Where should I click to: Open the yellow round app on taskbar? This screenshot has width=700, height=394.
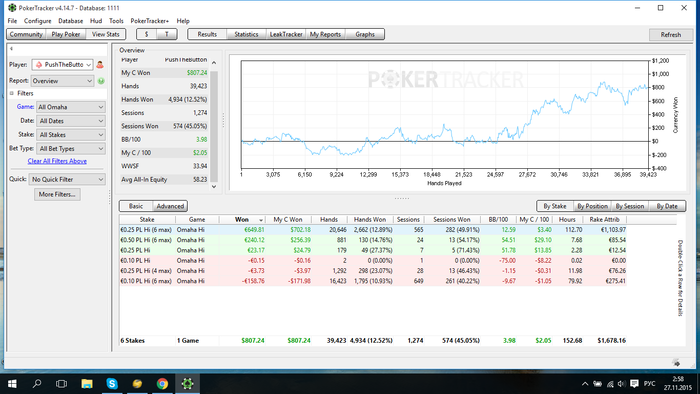click(137, 384)
